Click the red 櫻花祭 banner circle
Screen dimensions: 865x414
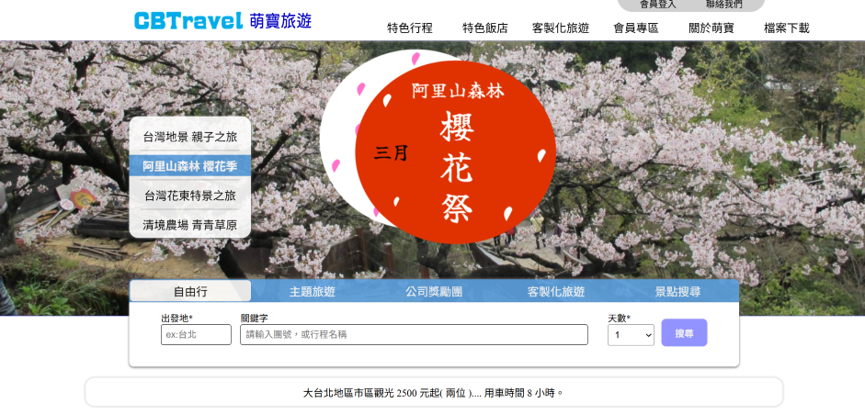tap(455, 152)
